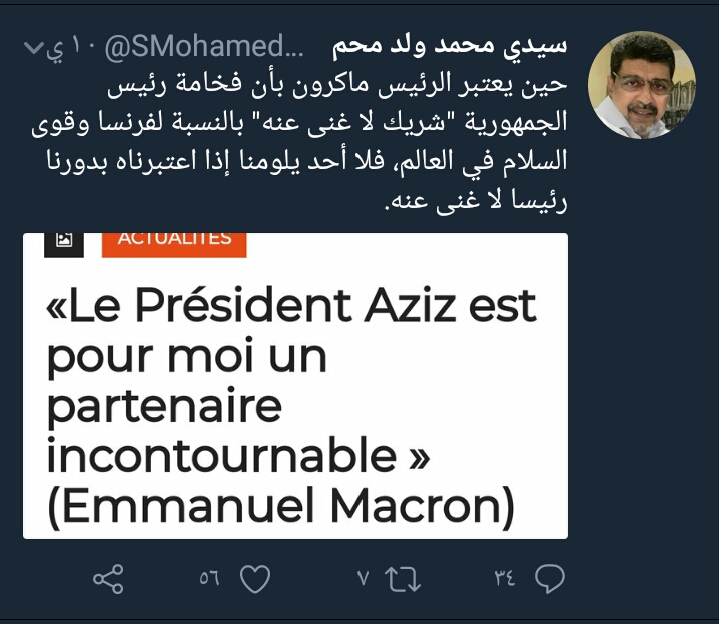Click the Arabic tweet body text

(299, 142)
